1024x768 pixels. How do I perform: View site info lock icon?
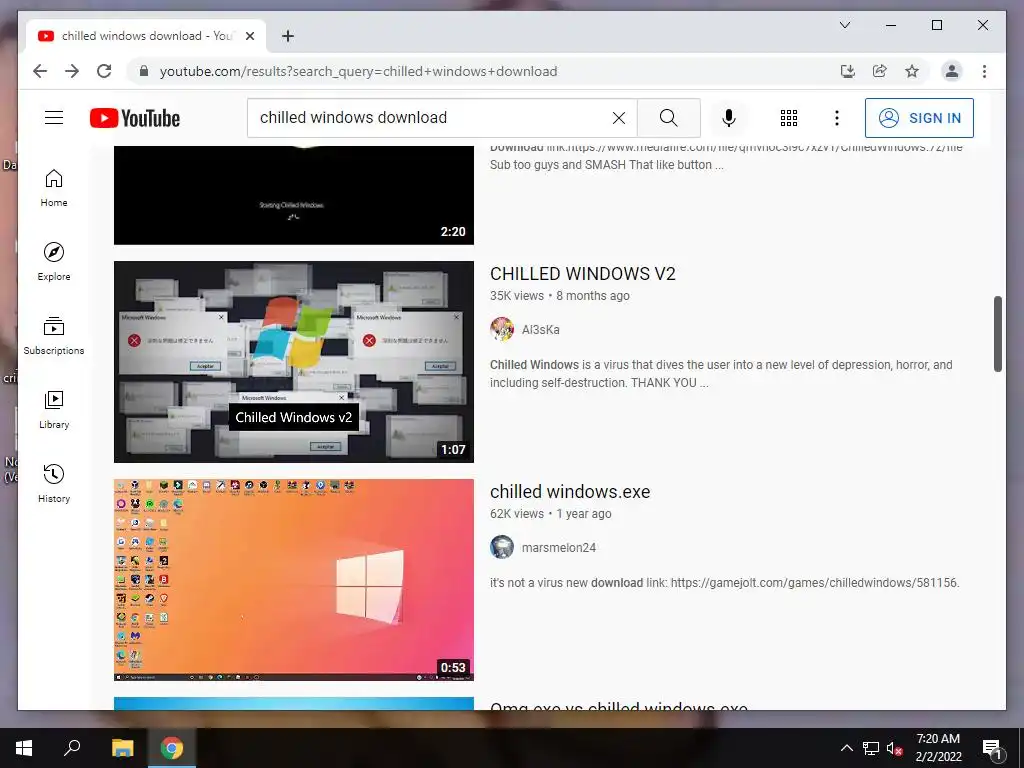click(144, 71)
